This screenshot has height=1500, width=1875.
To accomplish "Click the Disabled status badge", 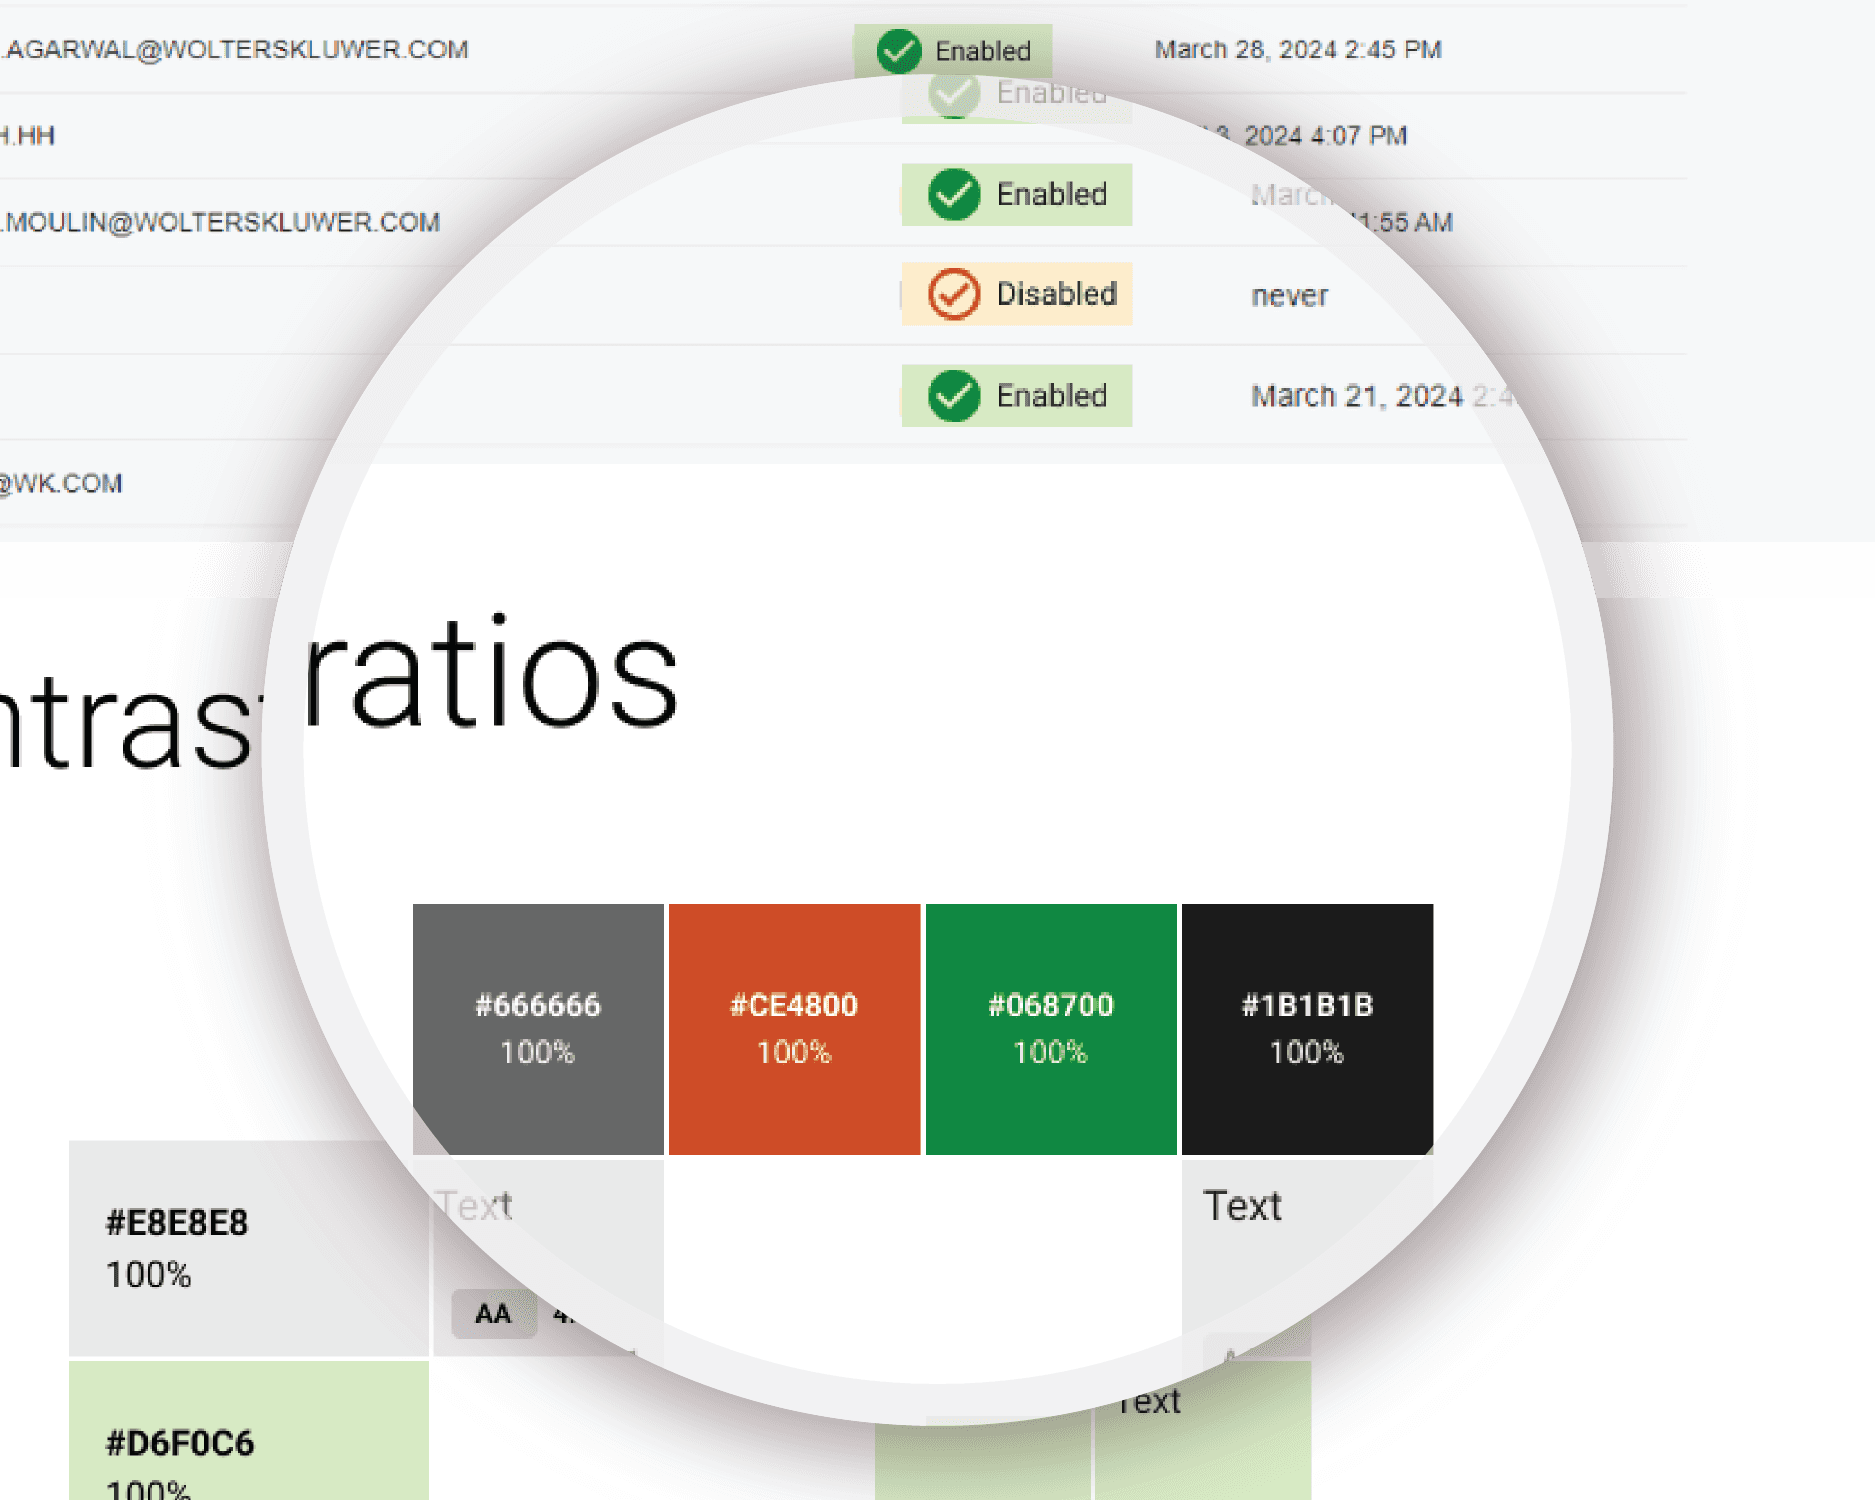I will pyautogui.click(x=1017, y=294).
